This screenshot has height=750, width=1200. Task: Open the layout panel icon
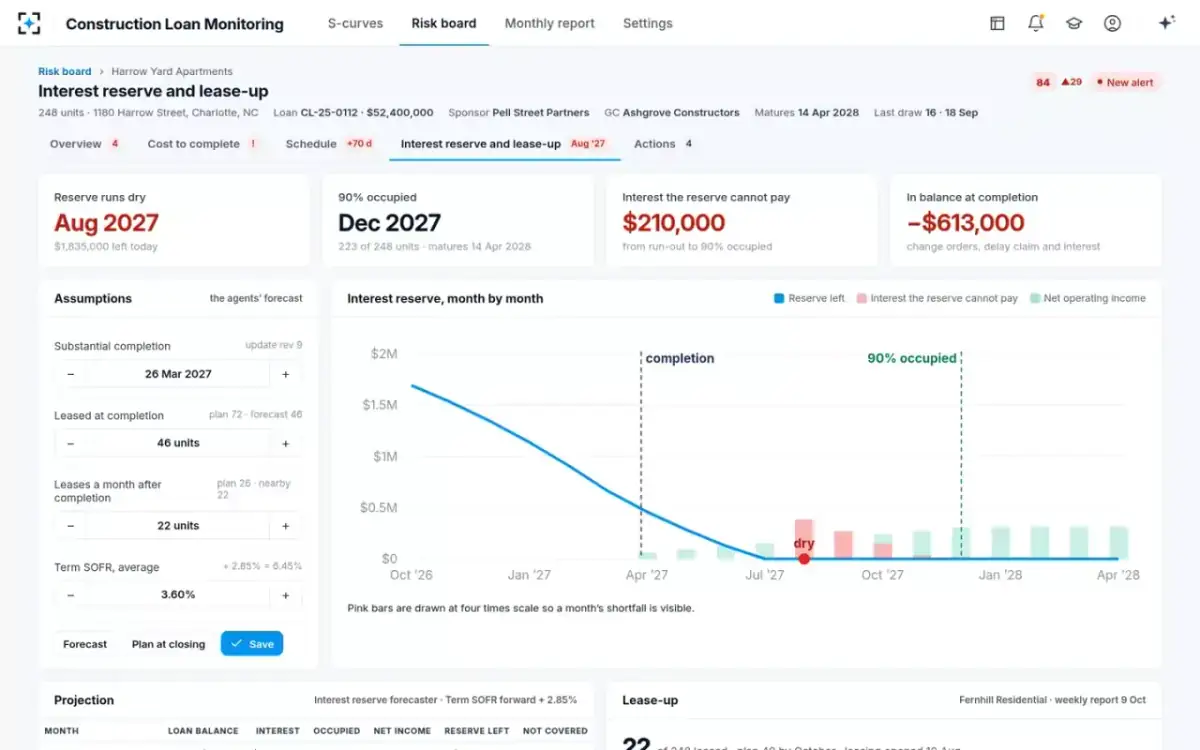point(997,23)
